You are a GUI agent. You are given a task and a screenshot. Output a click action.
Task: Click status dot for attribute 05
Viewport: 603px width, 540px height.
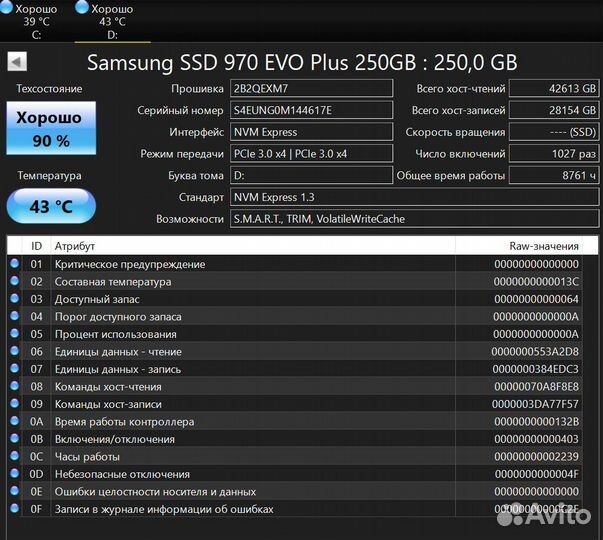coord(15,333)
